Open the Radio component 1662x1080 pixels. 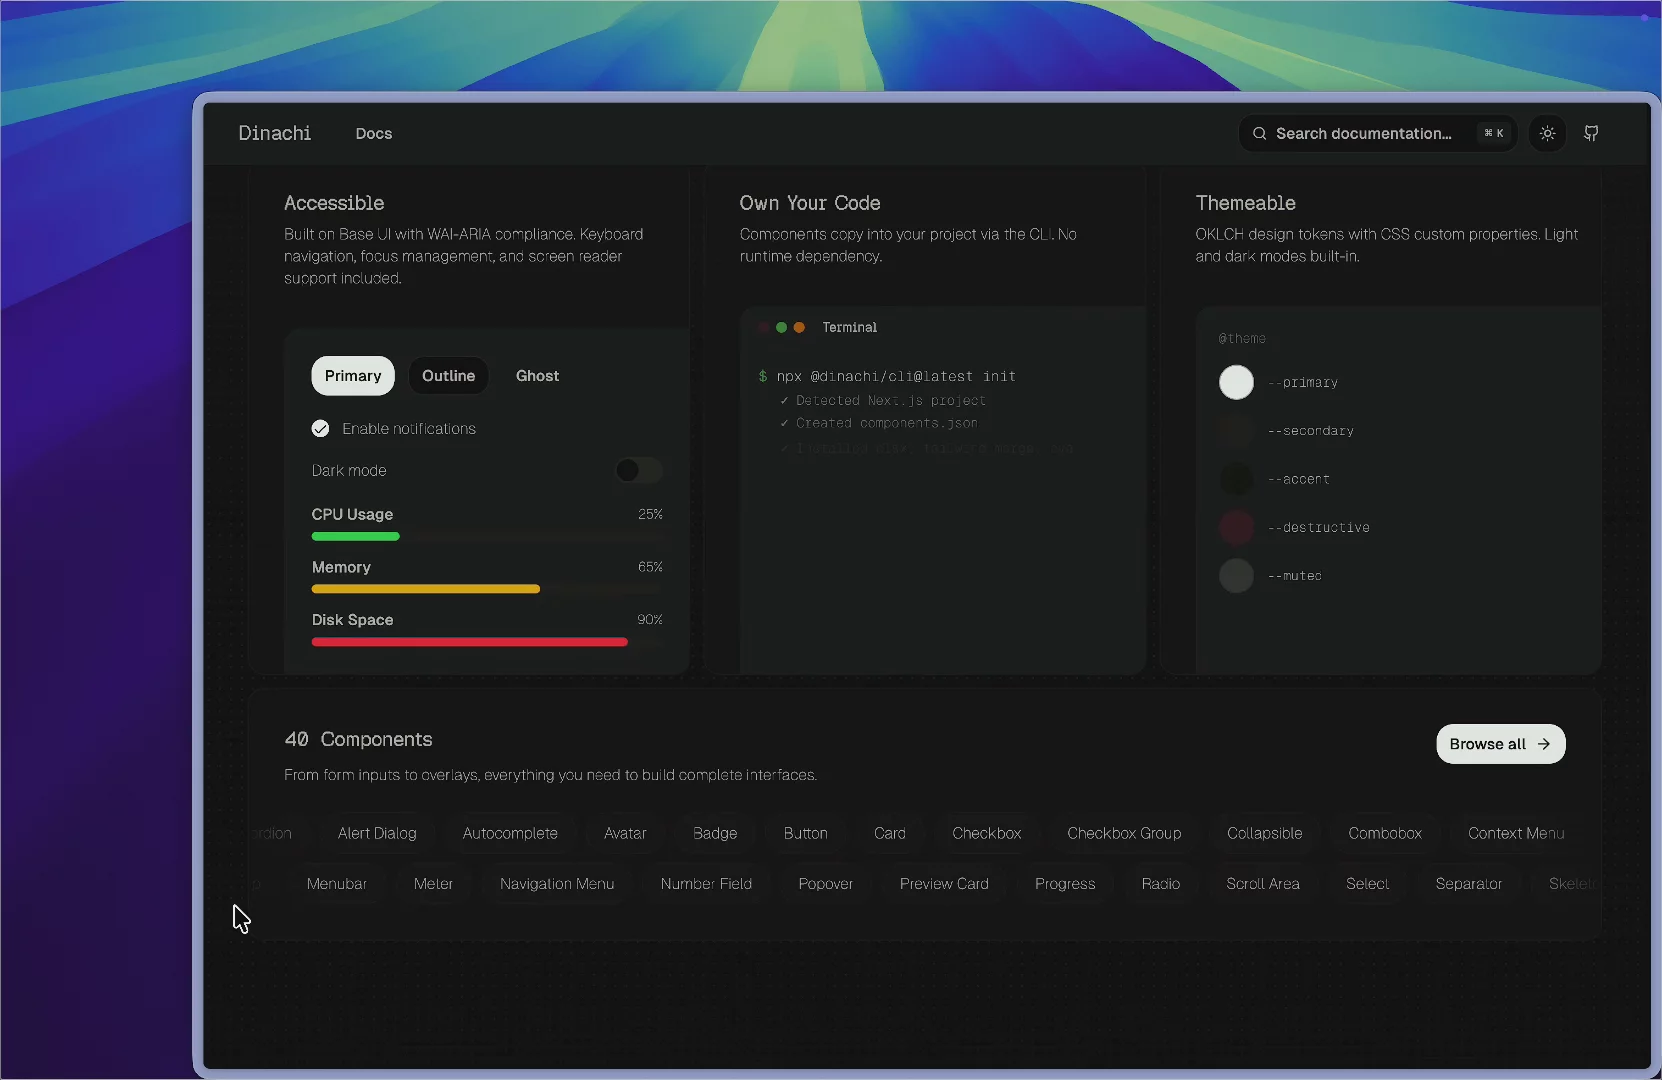click(1161, 884)
